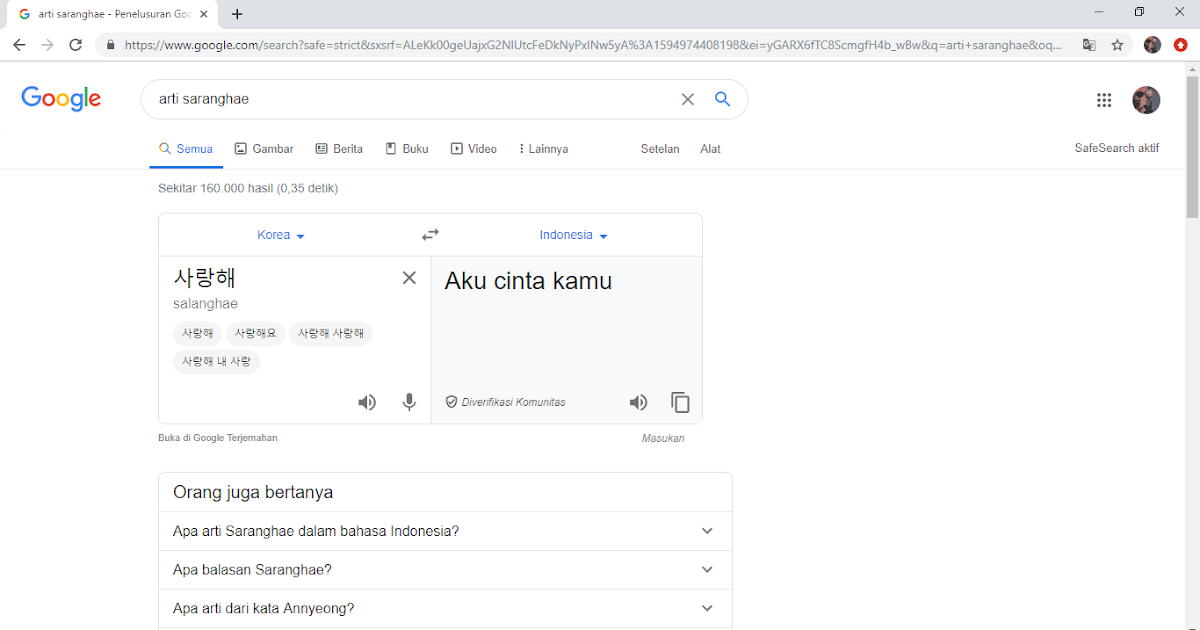The width and height of the screenshot is (1200, 630).
Task: Click the Masukan feedback link
Action: coord(663,438)
